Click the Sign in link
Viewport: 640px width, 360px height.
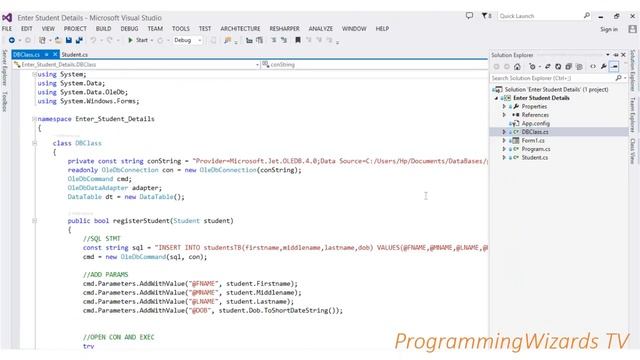(609, 29)
